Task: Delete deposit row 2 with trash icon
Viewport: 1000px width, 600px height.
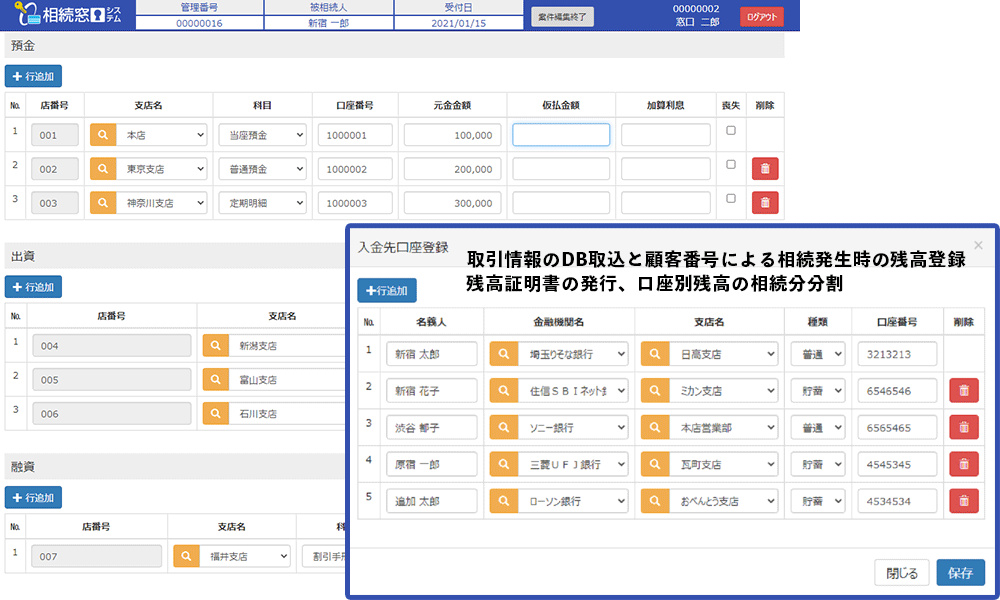Action: pyautogui.click(x=765, y=169)
